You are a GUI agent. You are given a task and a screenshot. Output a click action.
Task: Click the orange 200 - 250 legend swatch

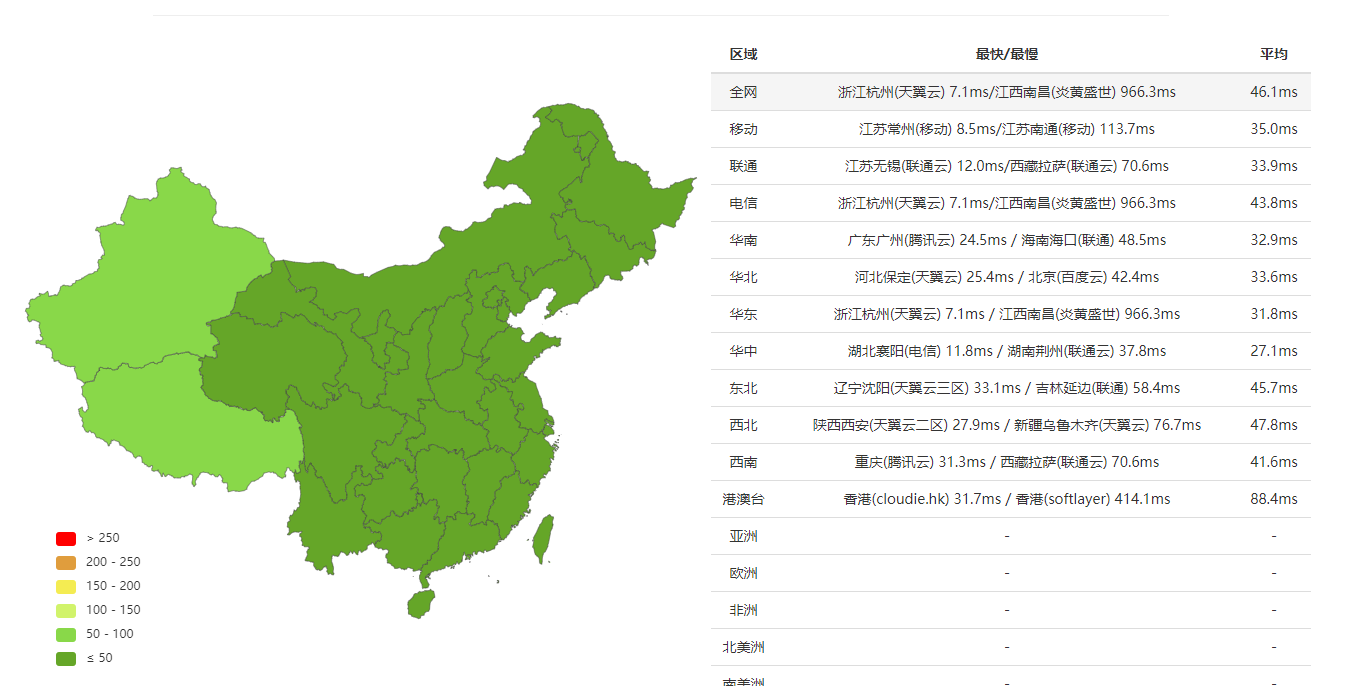coord(66,562)
